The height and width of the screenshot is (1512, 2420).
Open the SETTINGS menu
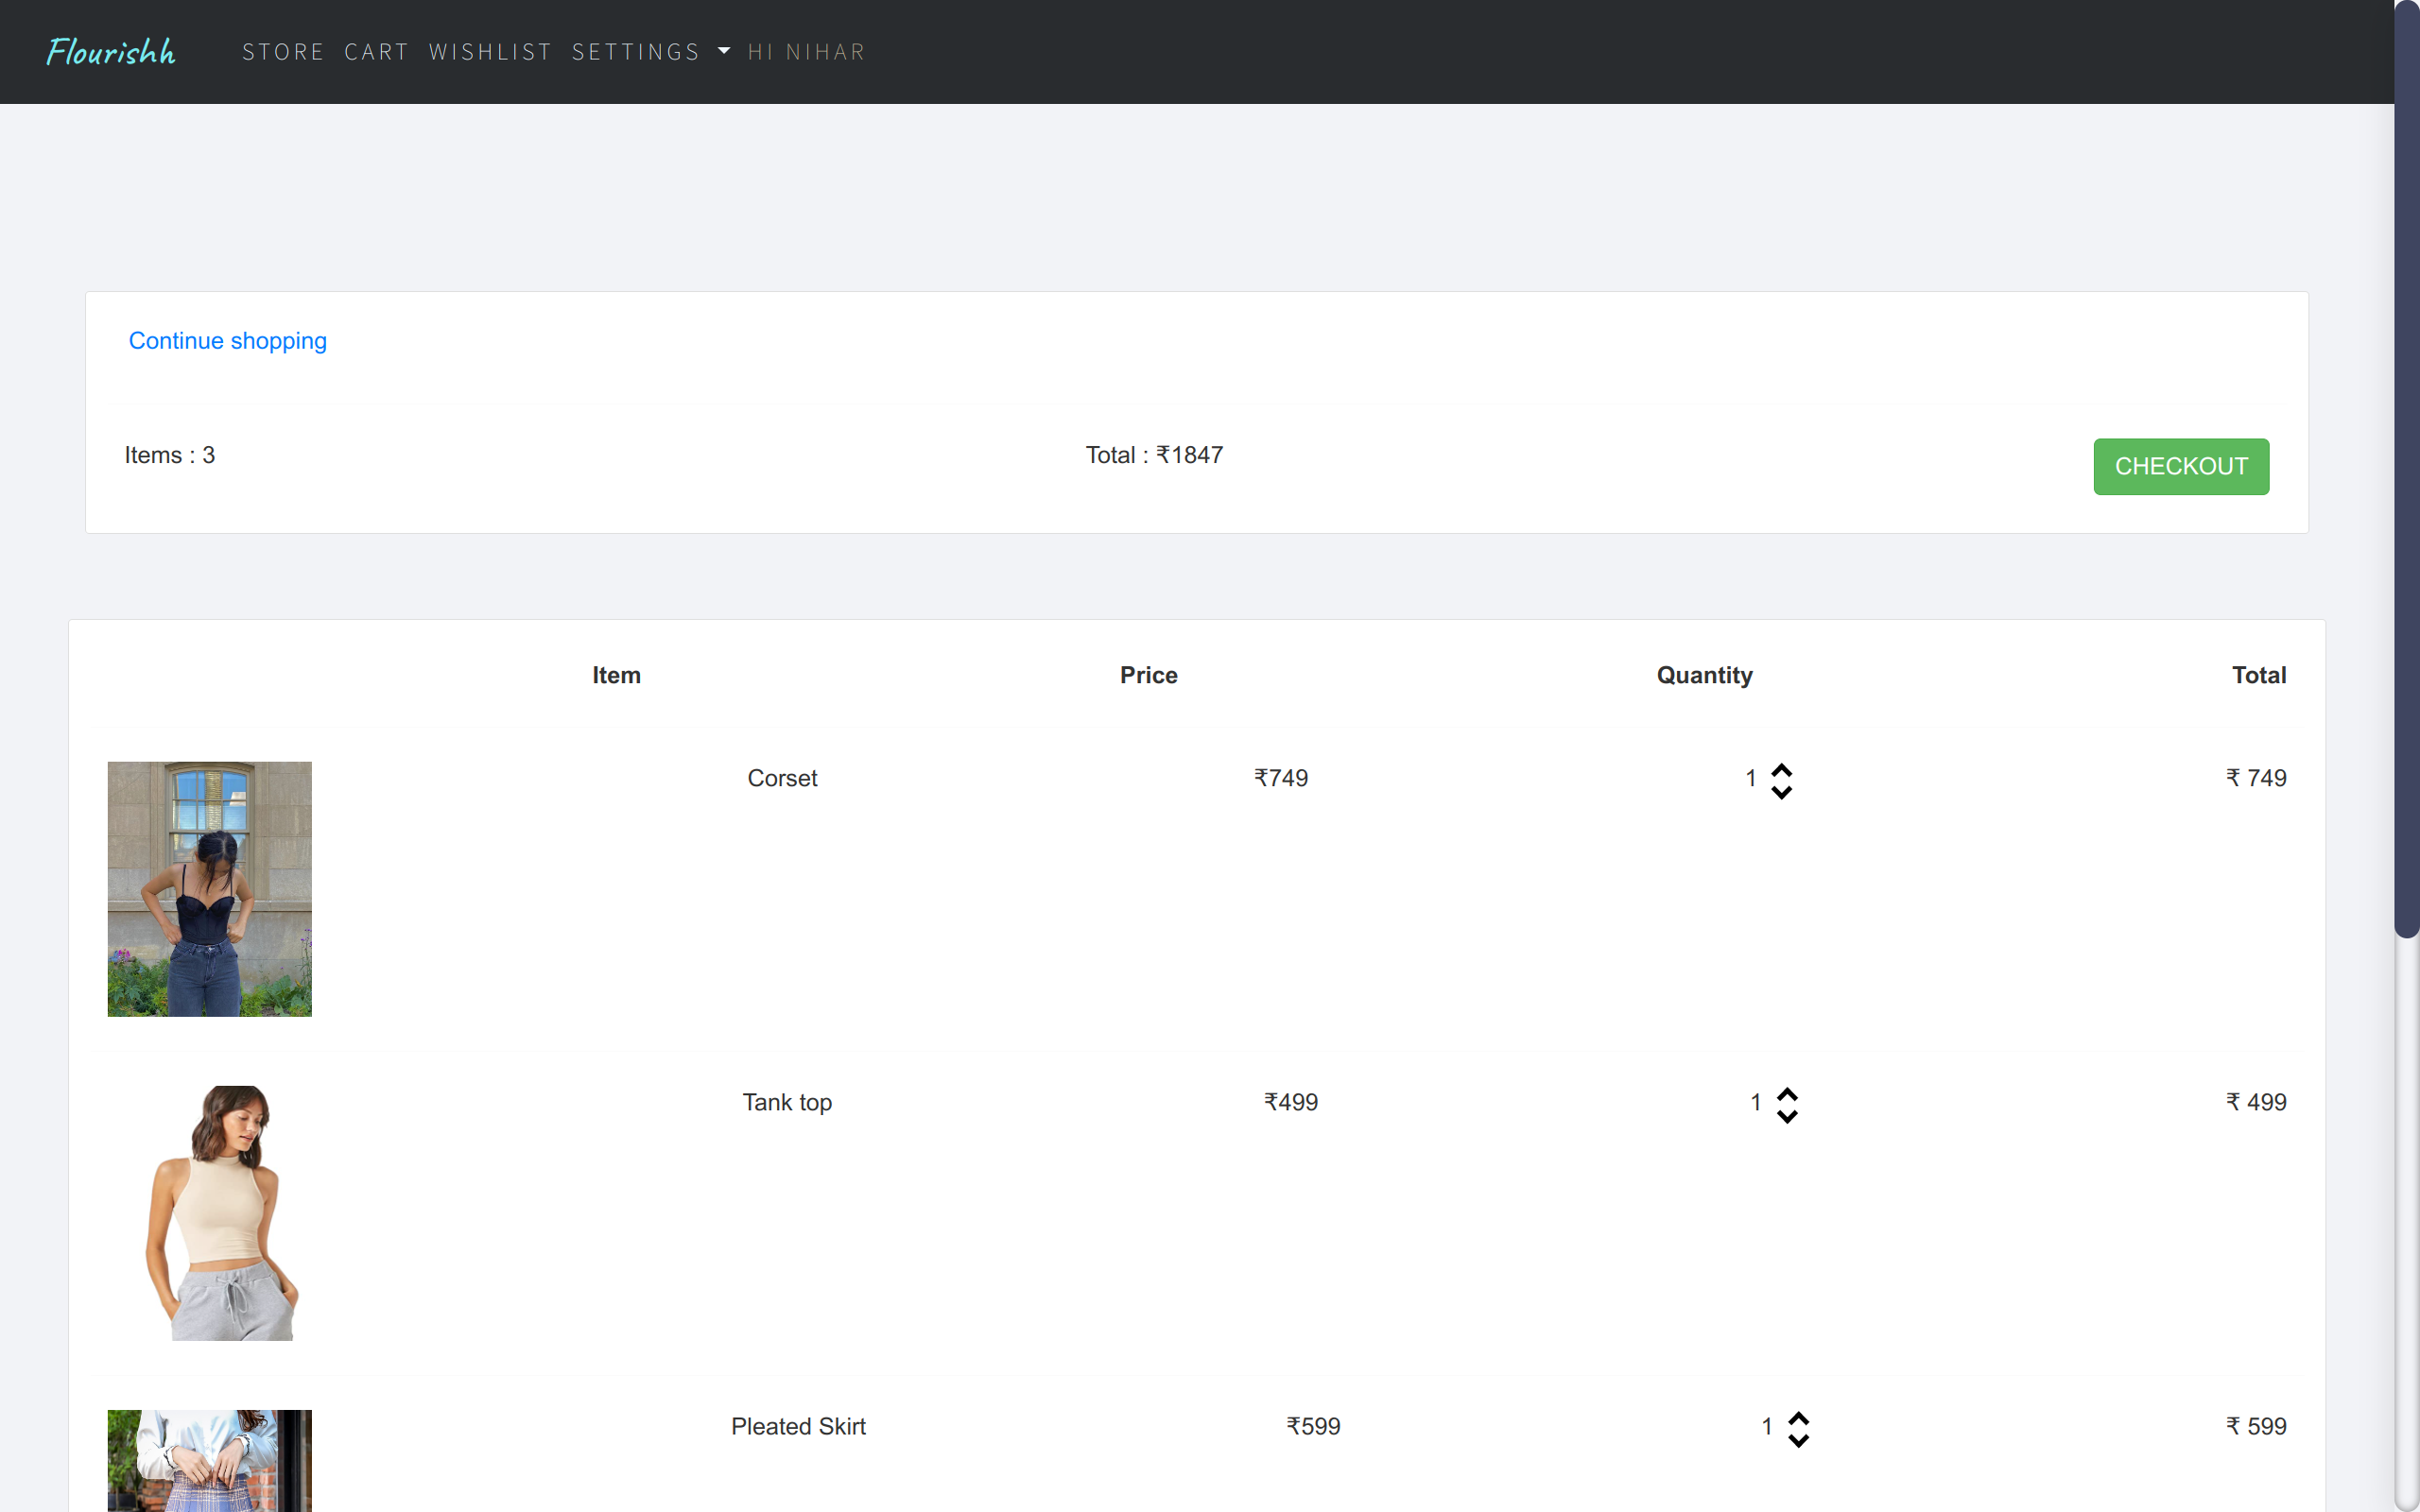pos(637,51)
